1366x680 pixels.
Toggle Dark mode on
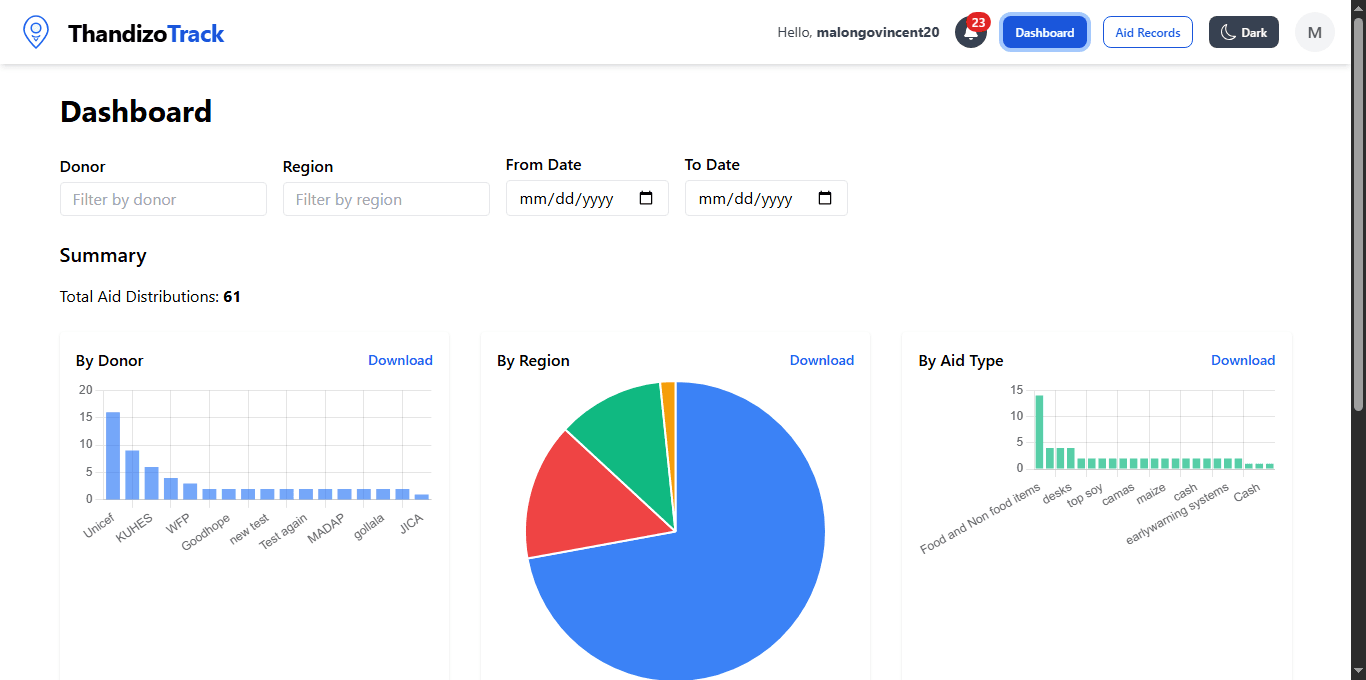[x=1244, y=31]
